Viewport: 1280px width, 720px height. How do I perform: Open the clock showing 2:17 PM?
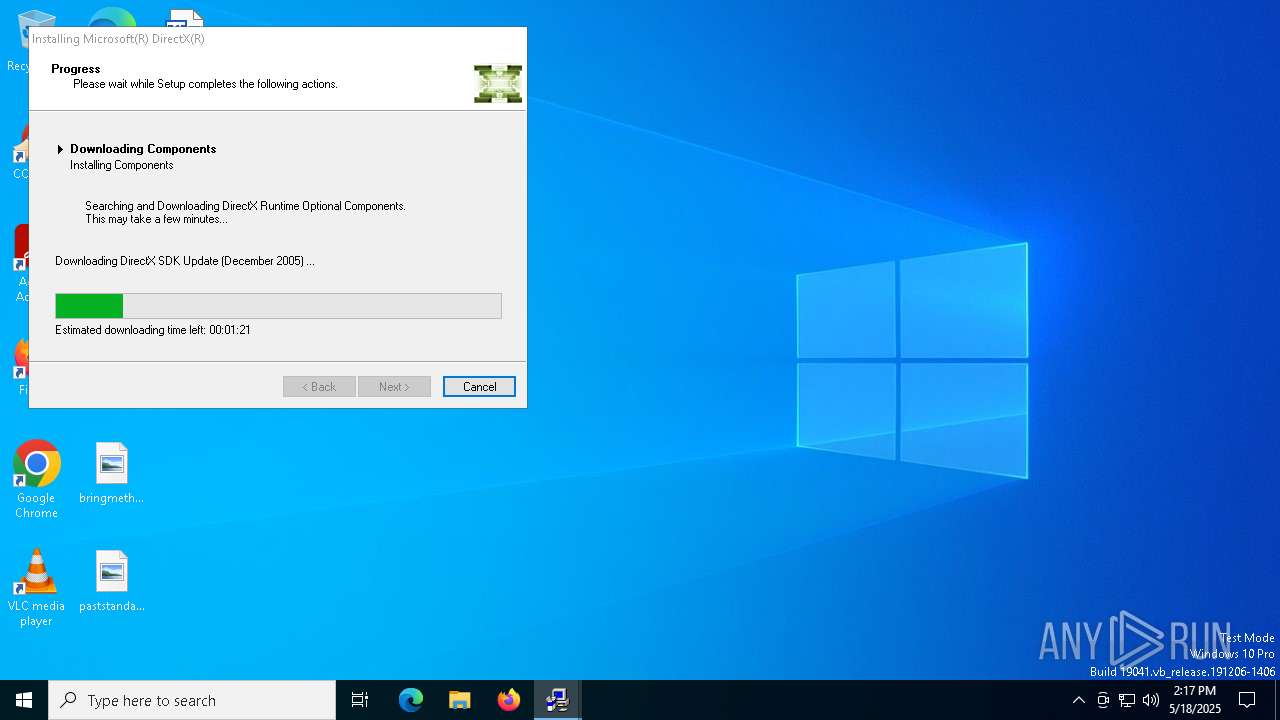(x=1195, y=700)
